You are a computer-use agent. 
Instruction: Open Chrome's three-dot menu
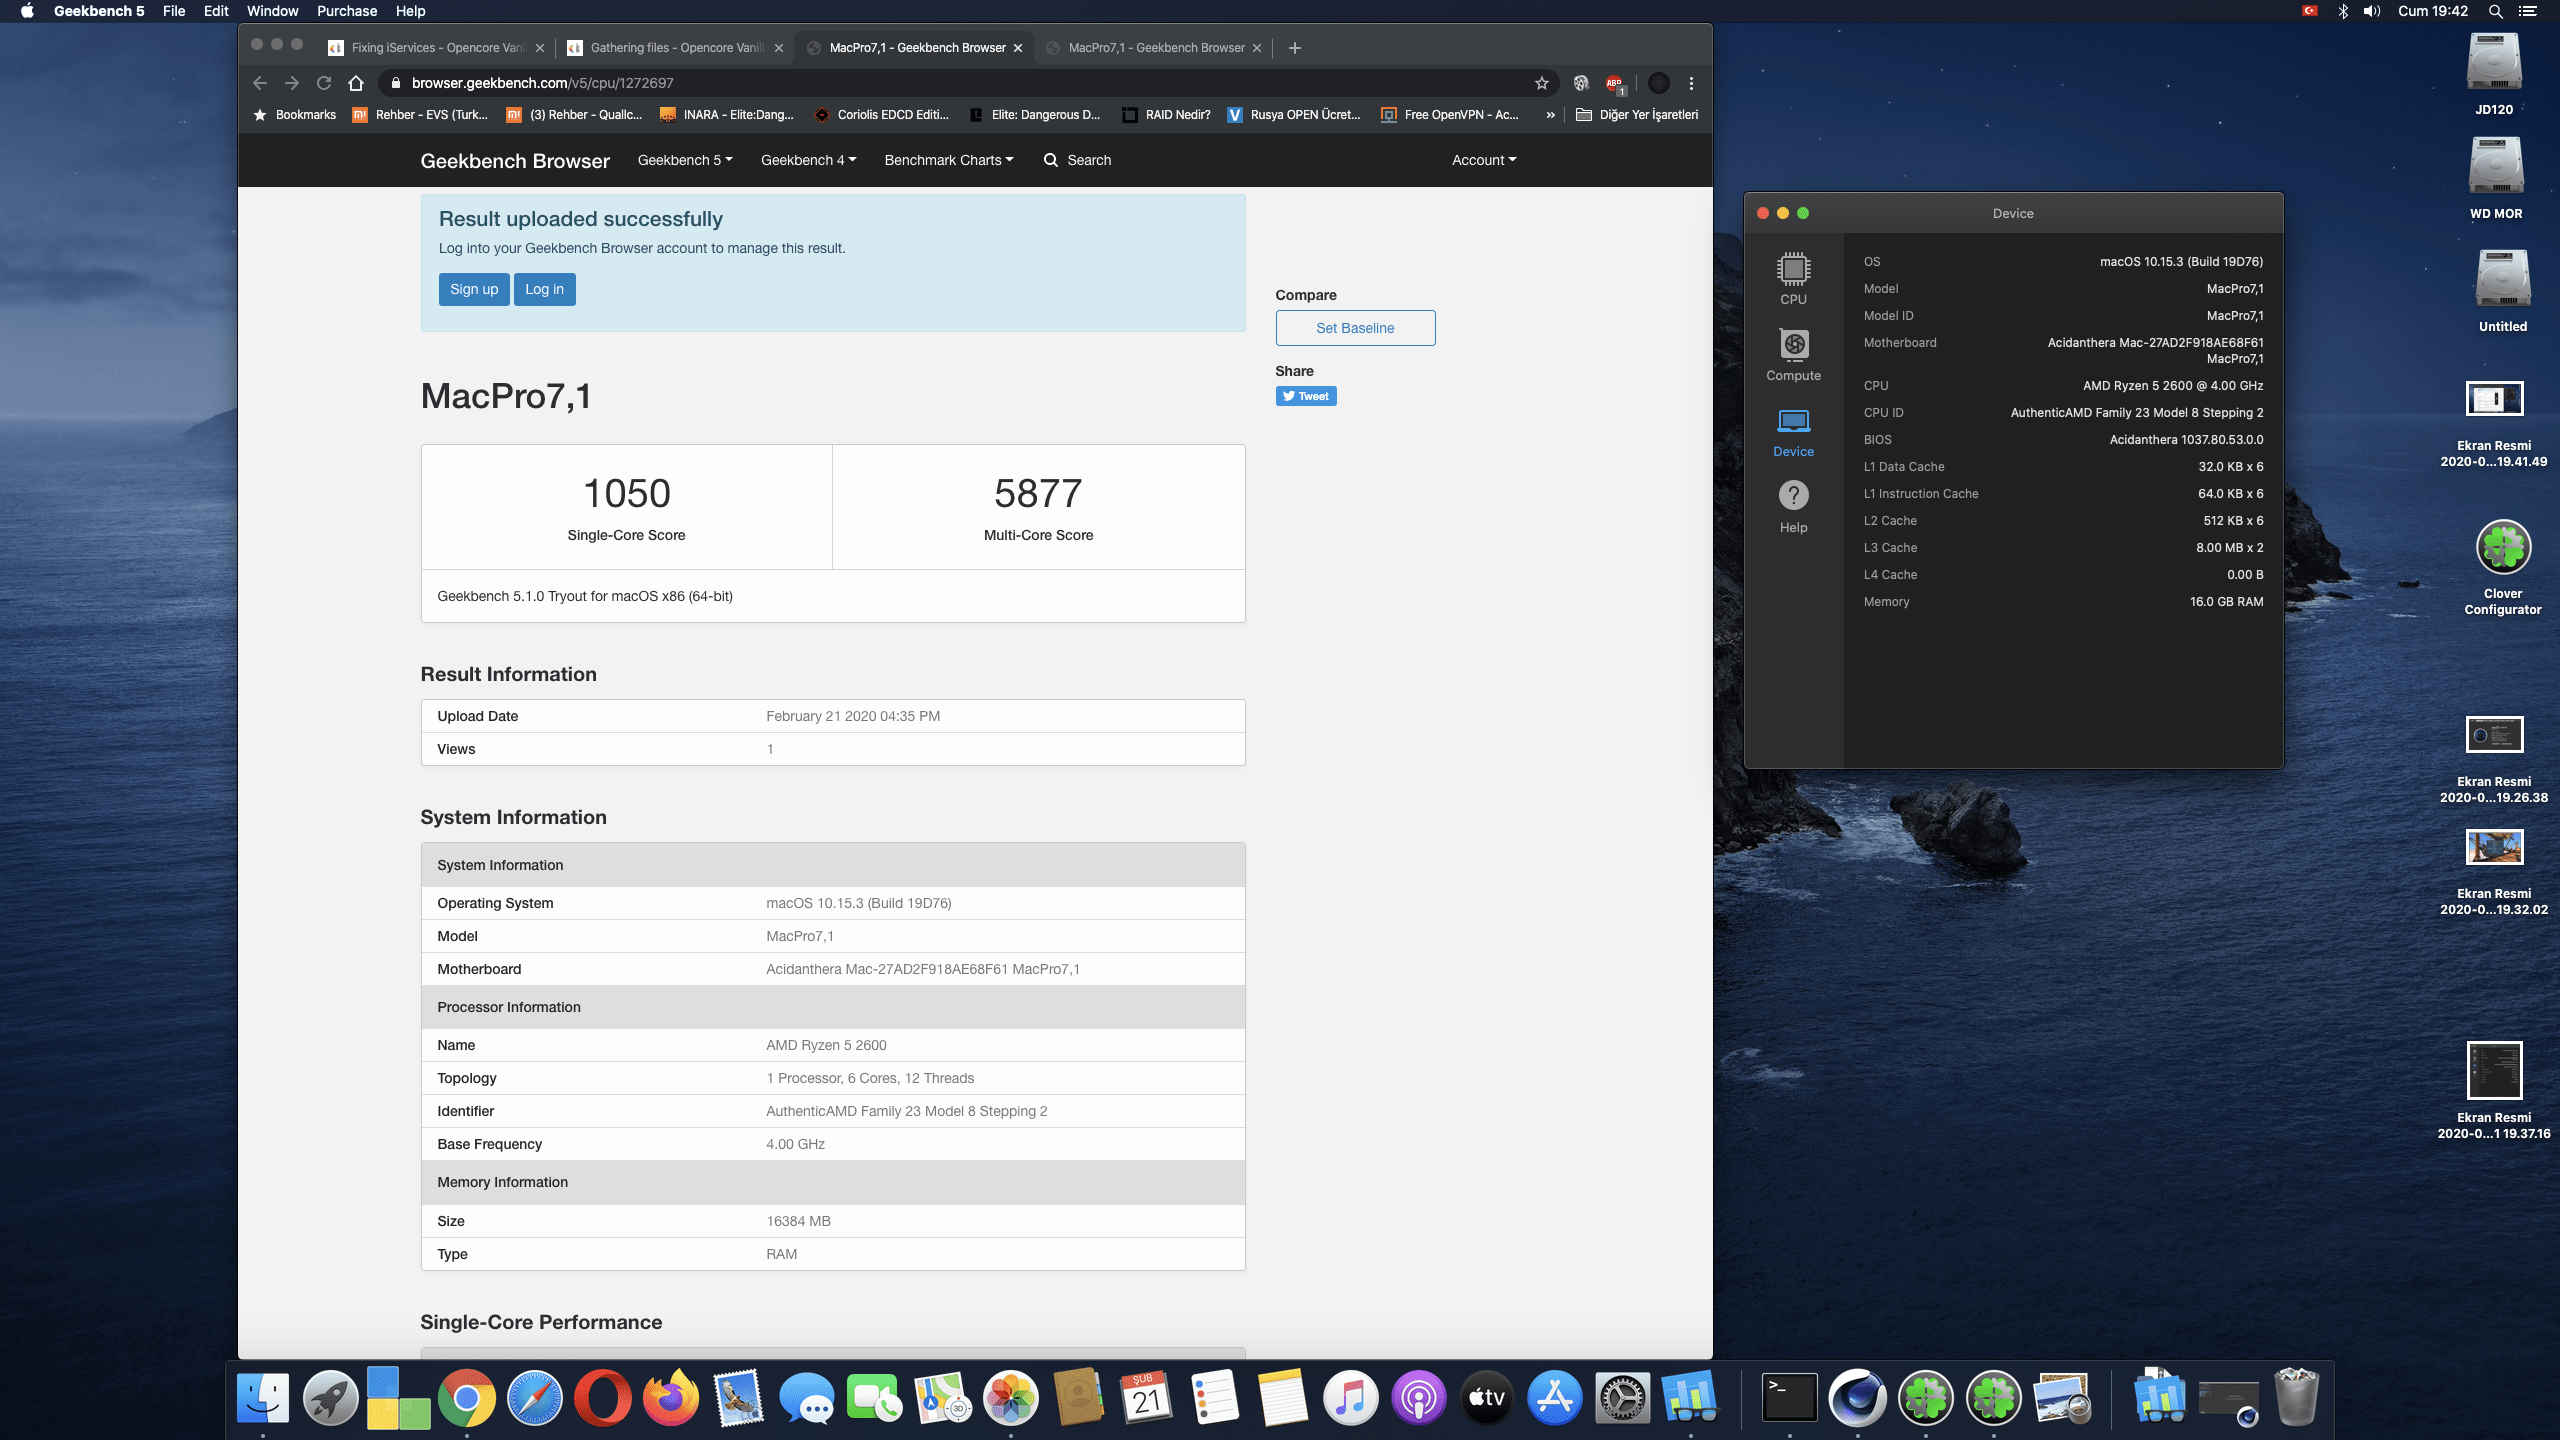pyautogui.click(x=1691, y=83)
